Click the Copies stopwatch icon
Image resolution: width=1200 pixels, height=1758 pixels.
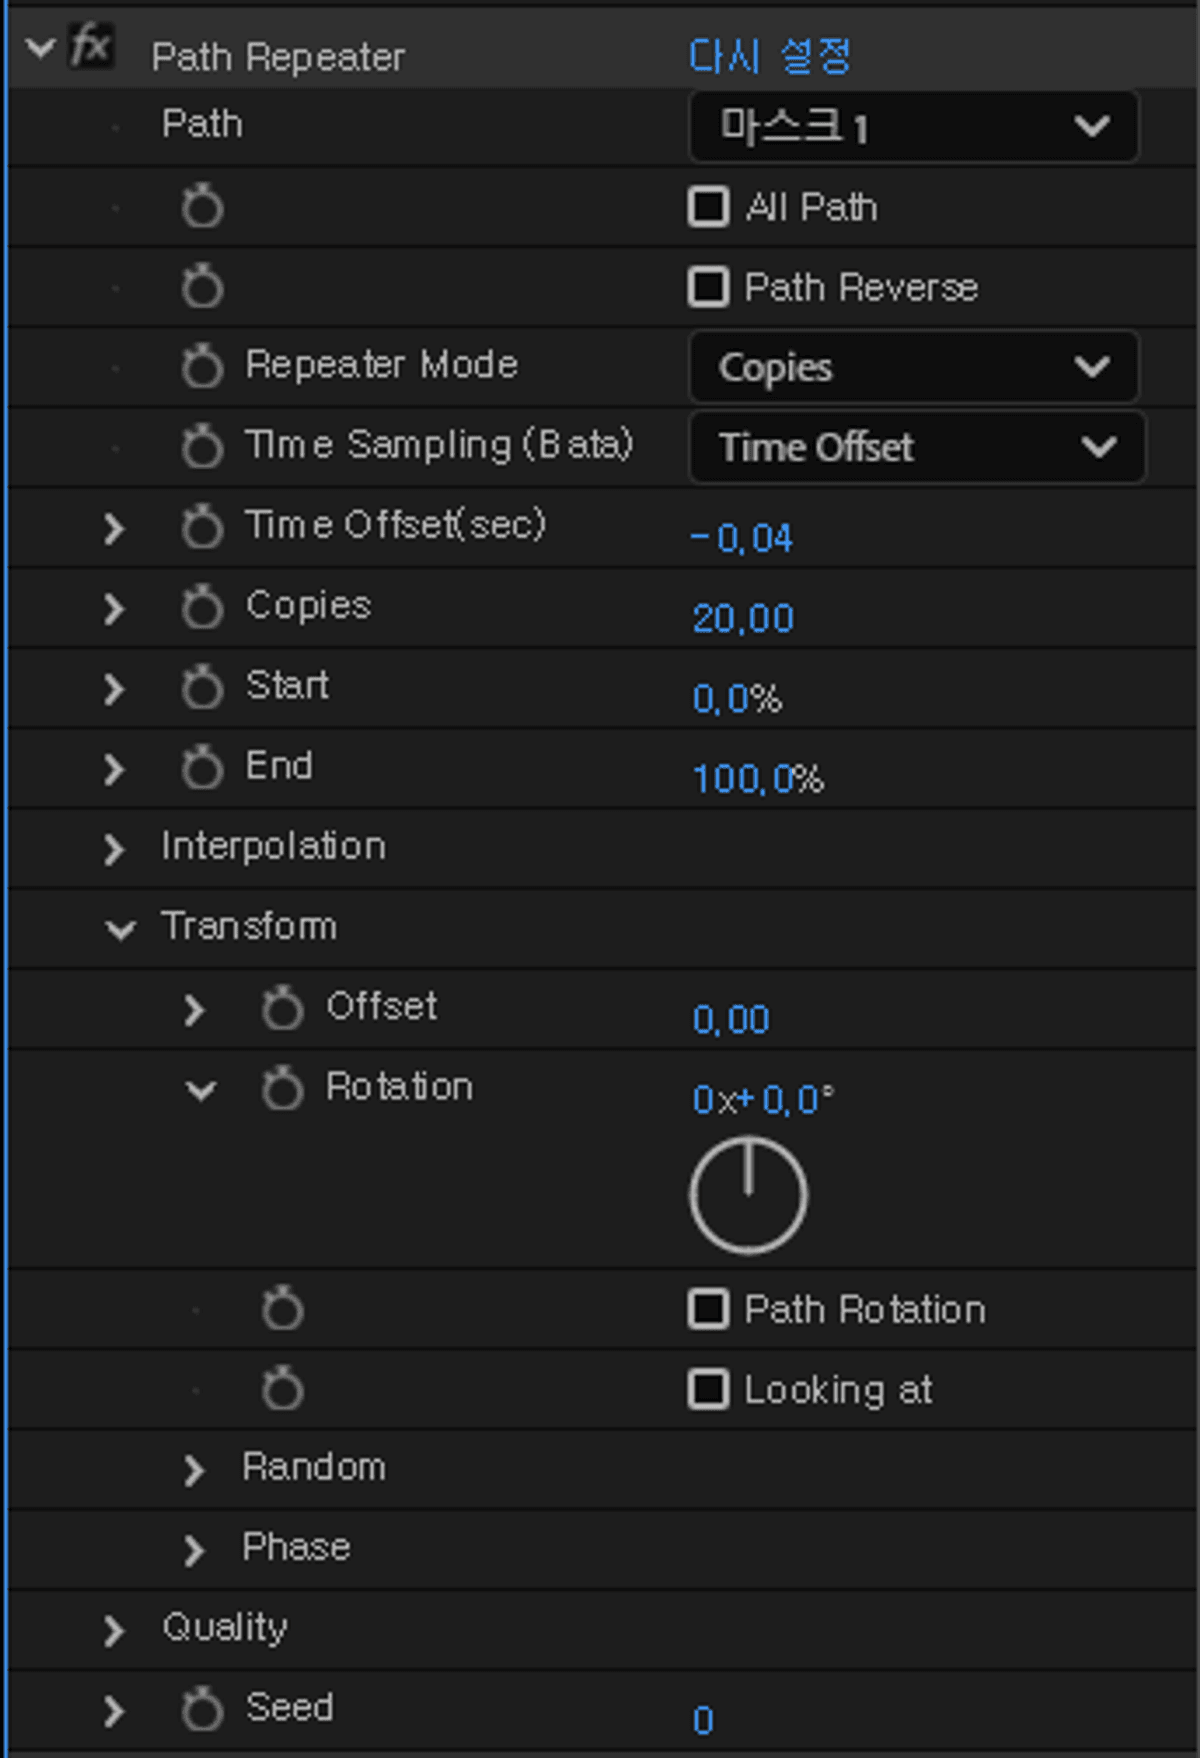tap(202, 607)
